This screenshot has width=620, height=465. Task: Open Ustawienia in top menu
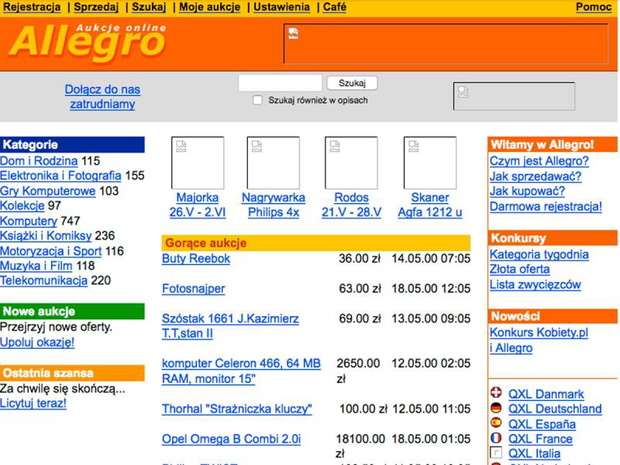(282, 7)
